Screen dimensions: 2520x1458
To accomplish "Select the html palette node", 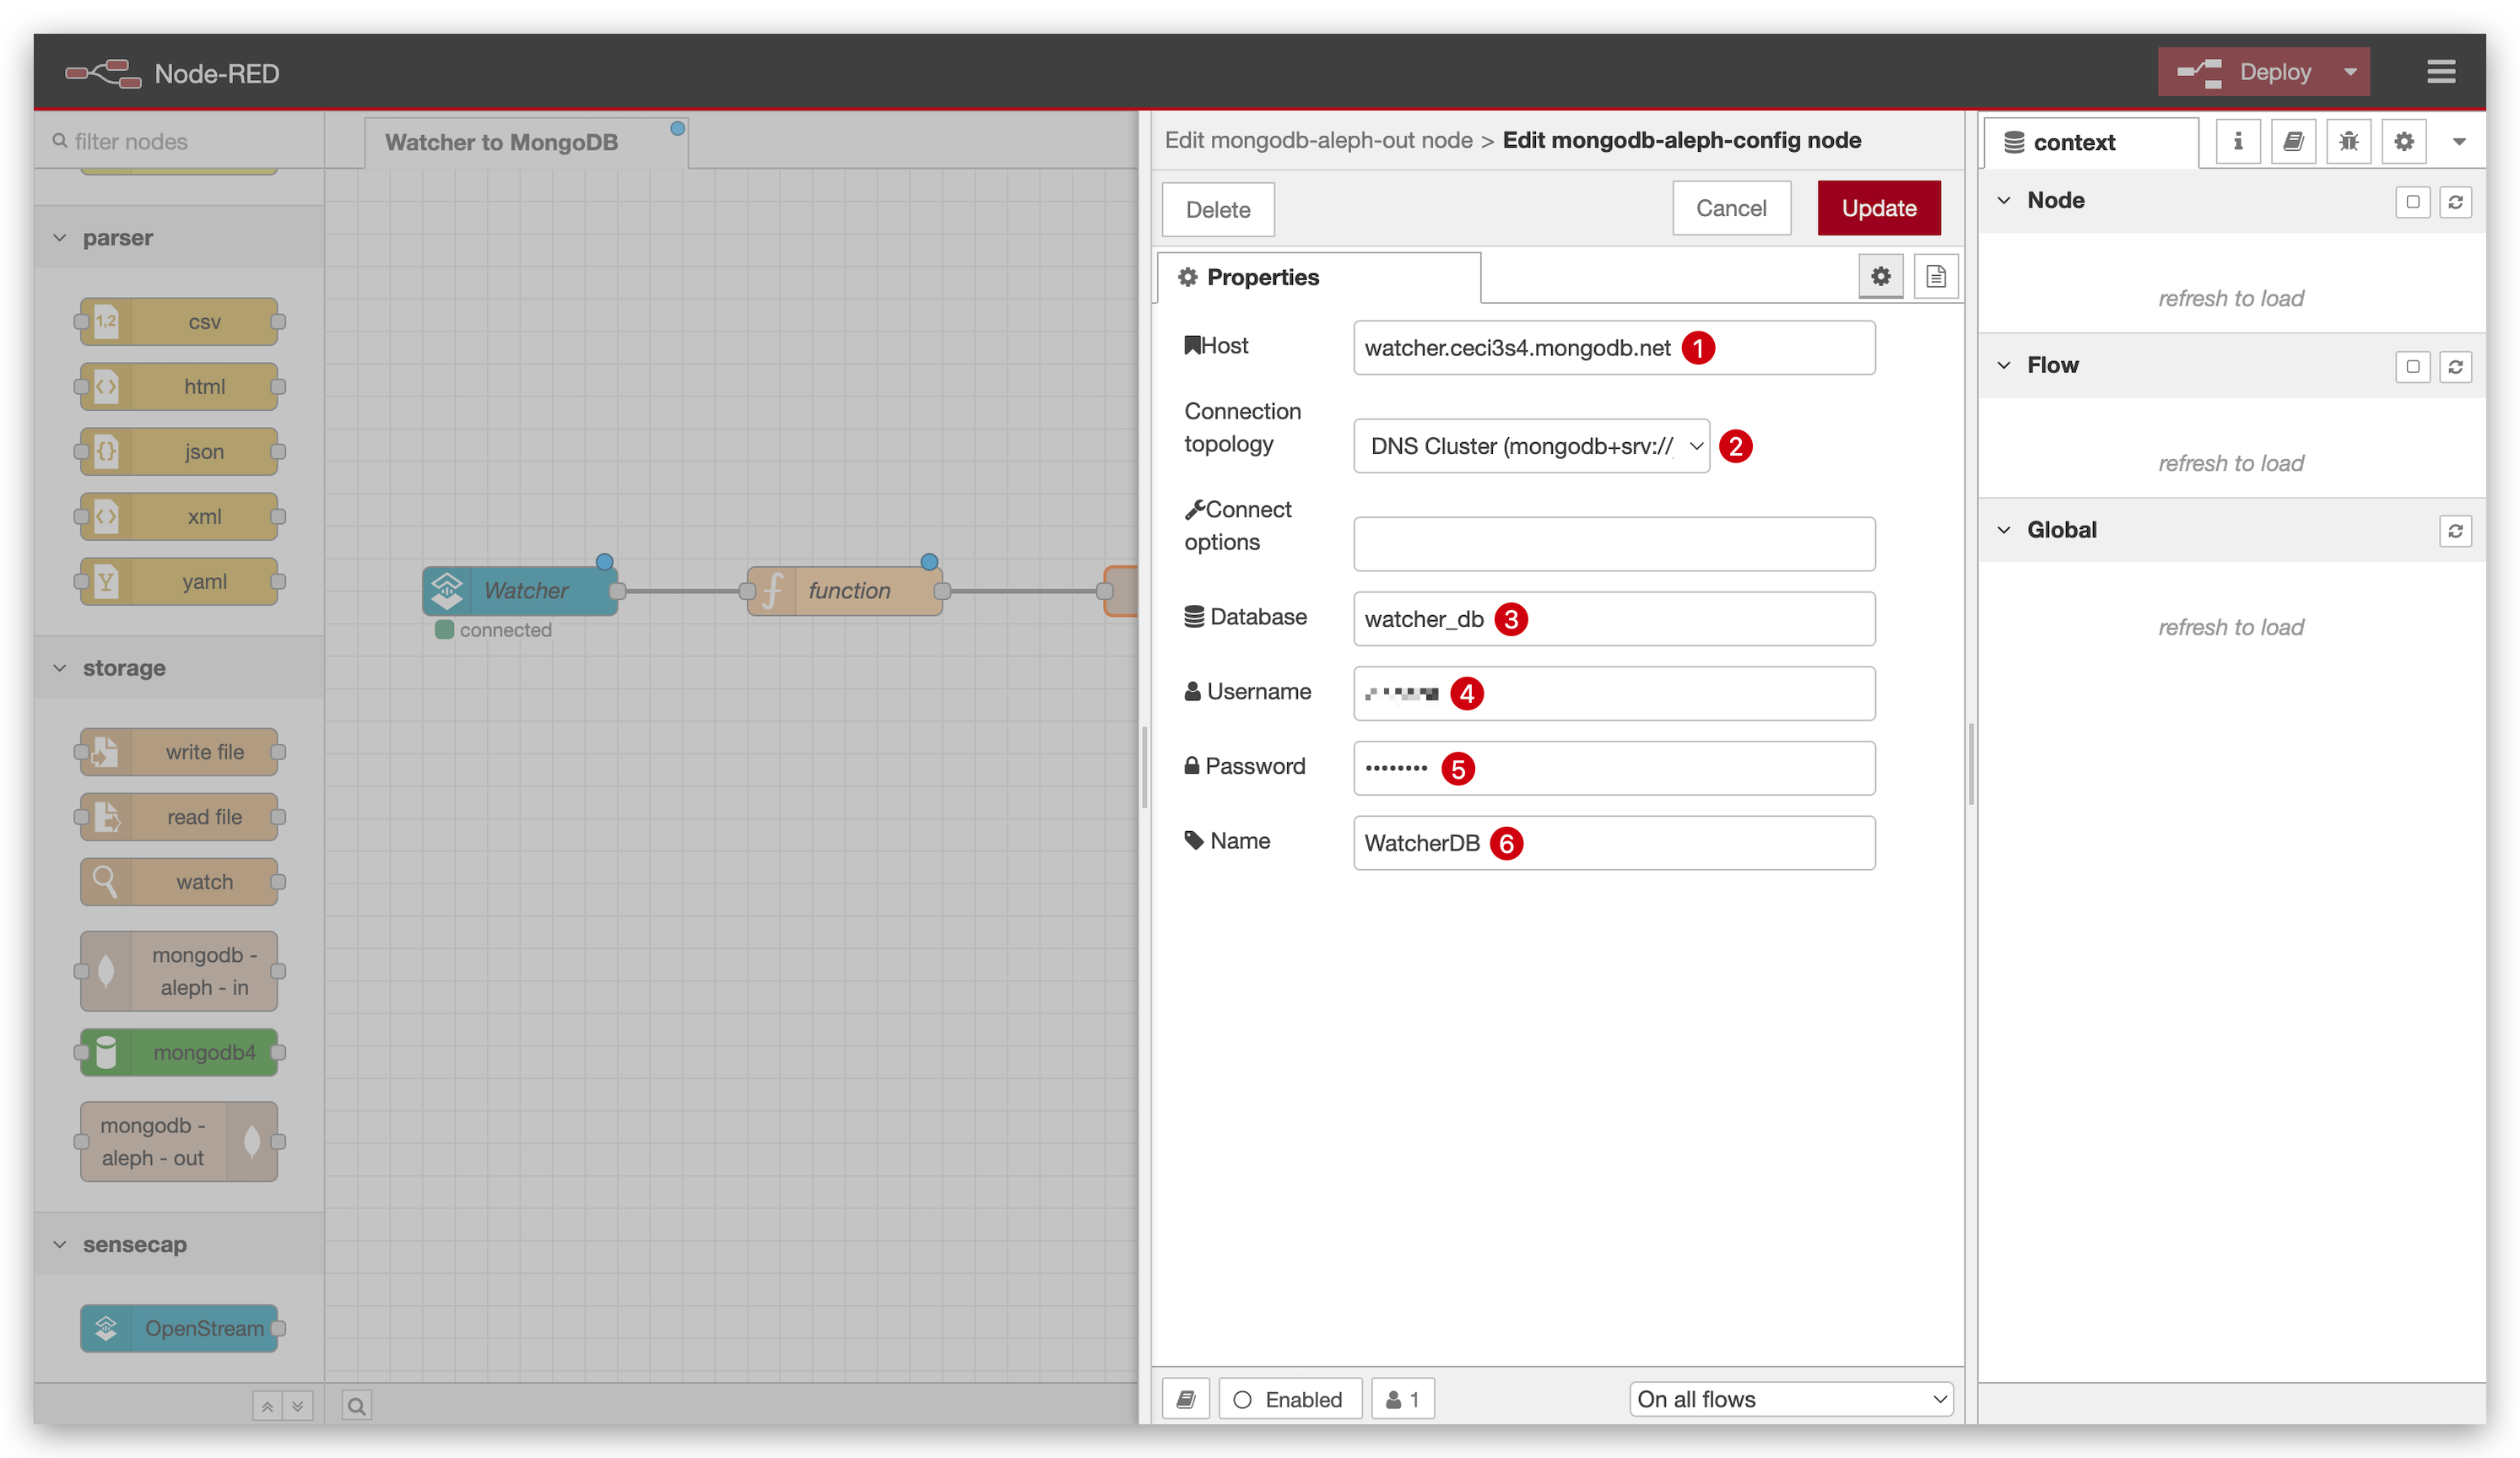I will click(179, 386).
